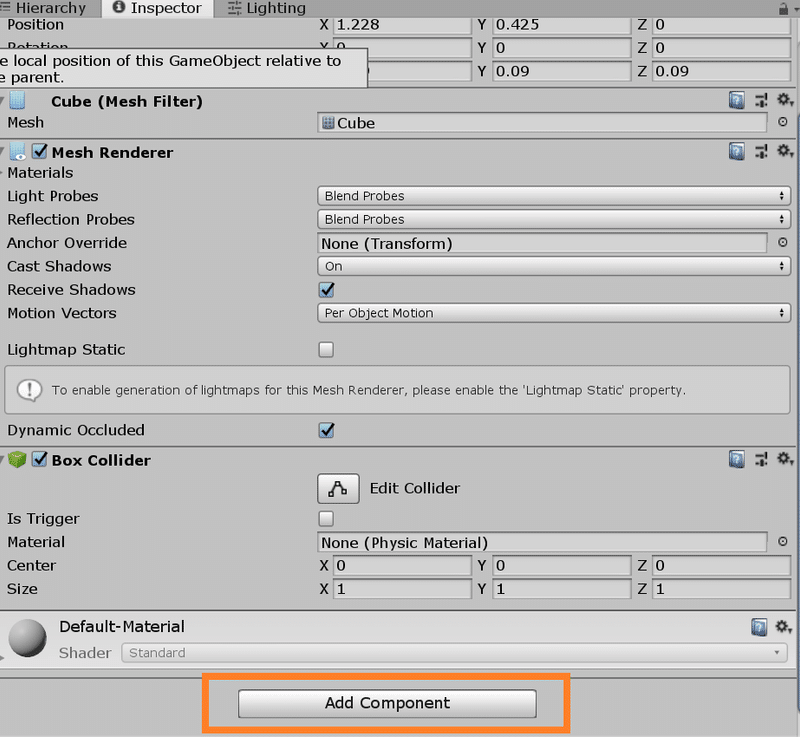Image resolution: width=800 pixels, height=737 pixels.
Task: Click the Size X field
Action: pos(402,589)
